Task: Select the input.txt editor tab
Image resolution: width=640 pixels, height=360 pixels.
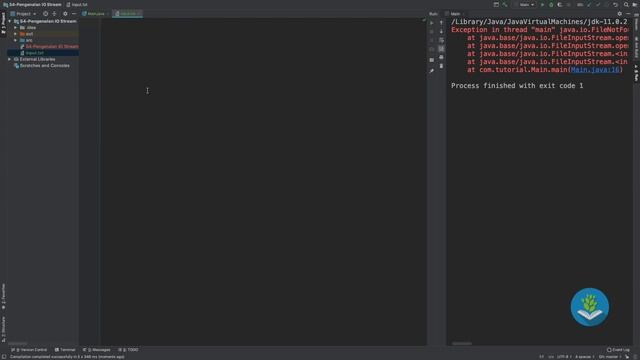Action: [127, 13]
